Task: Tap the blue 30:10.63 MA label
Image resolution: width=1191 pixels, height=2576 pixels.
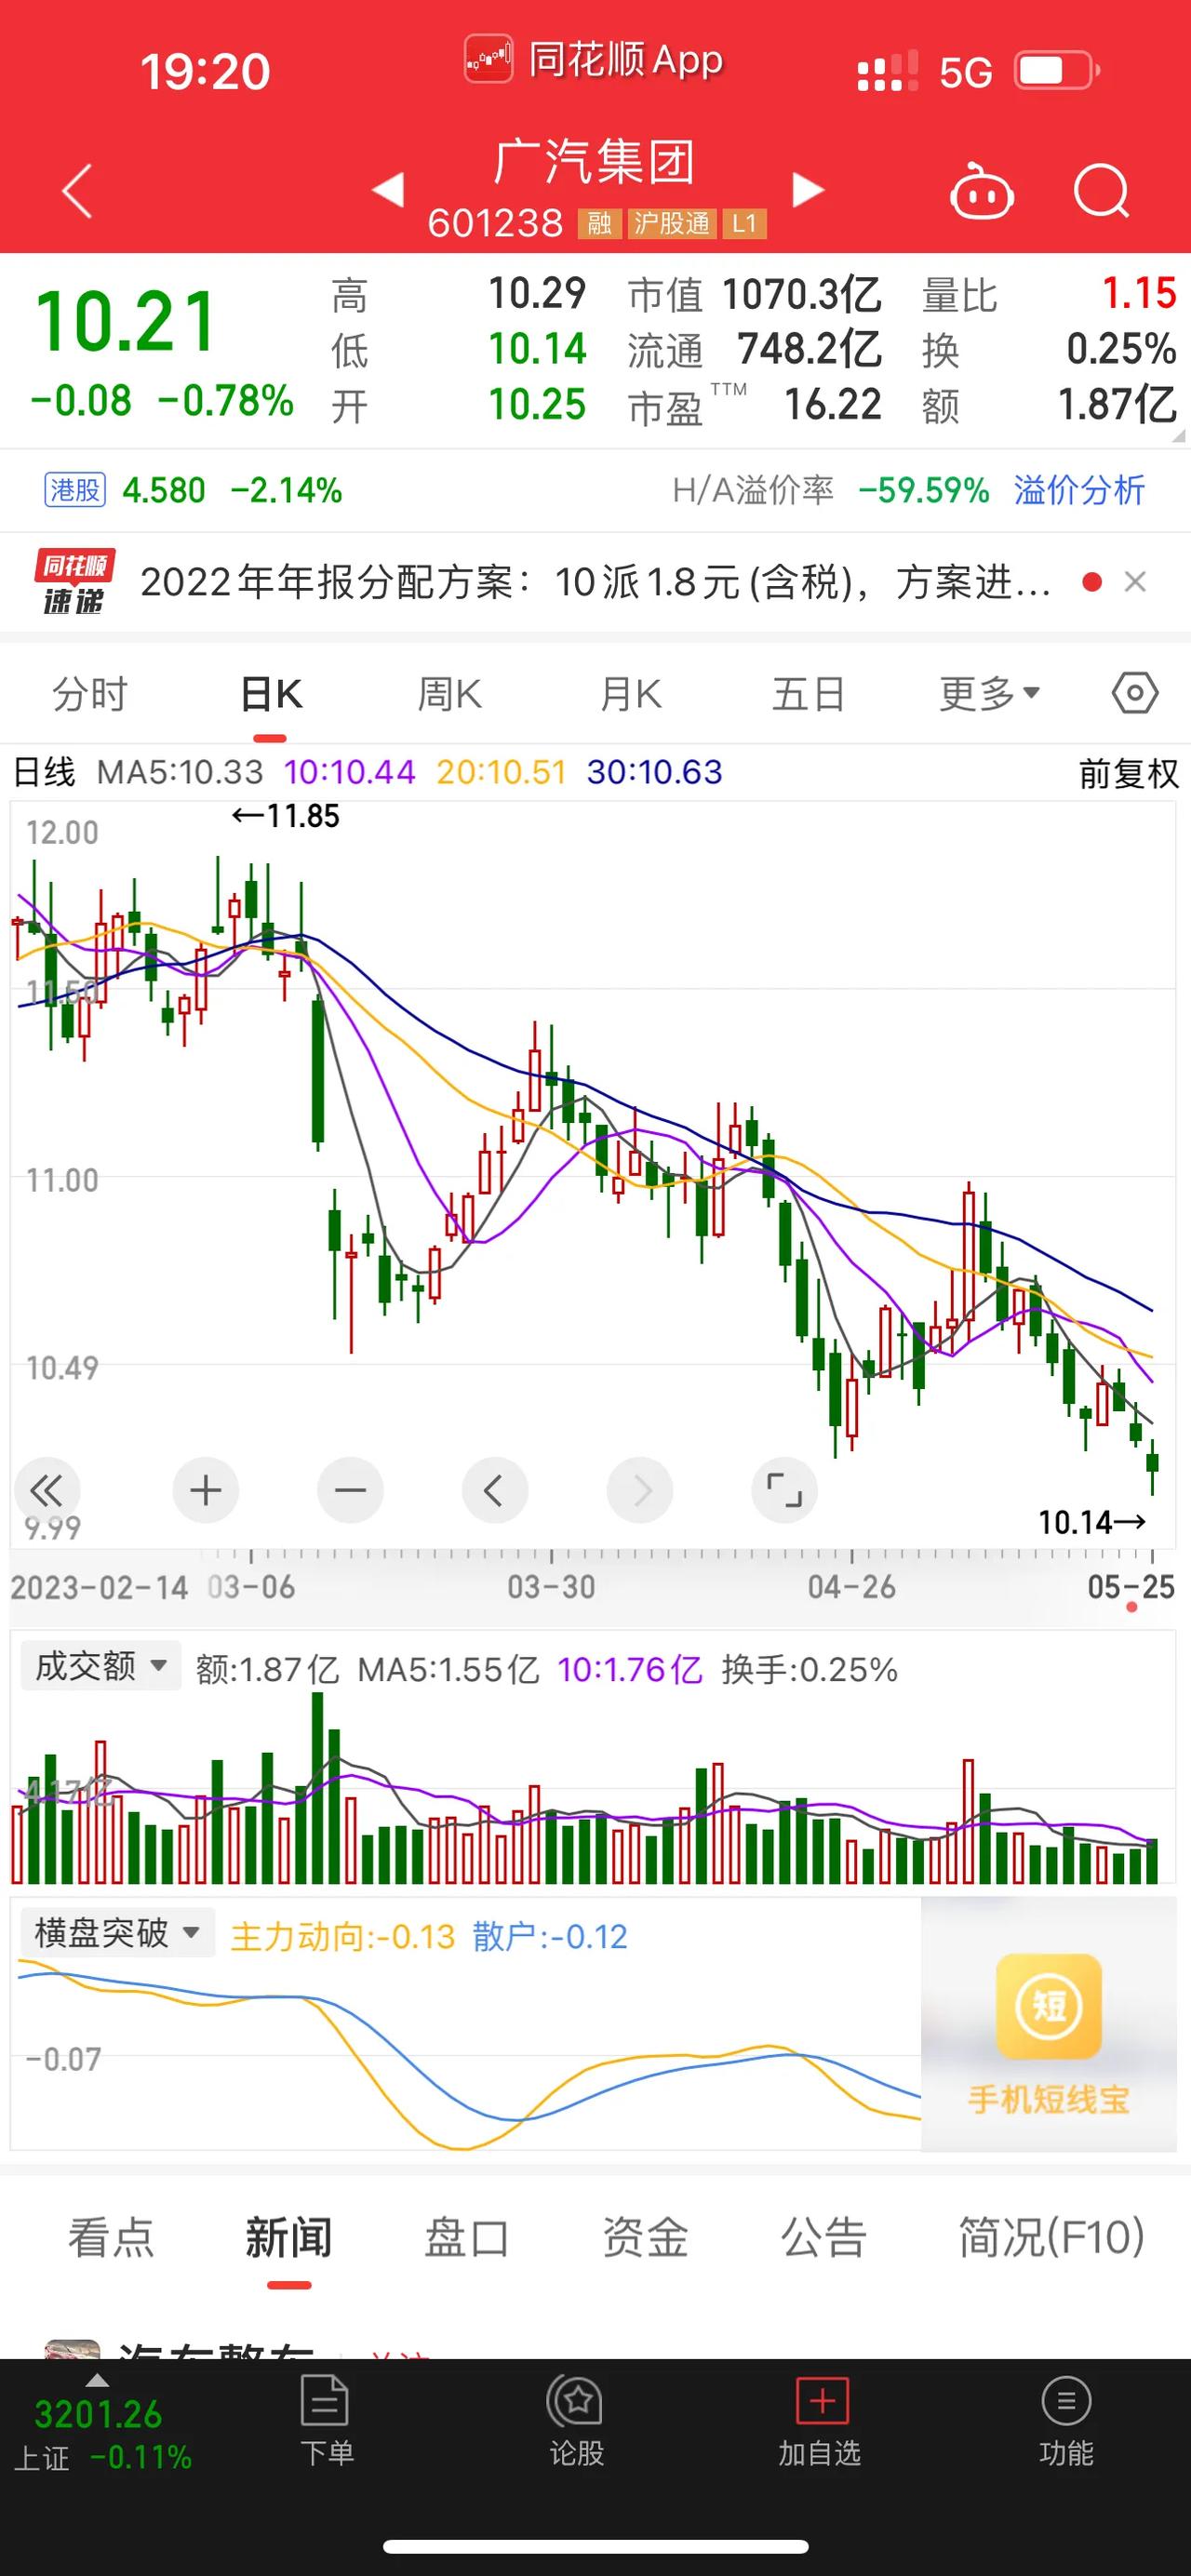Action: (654, 772)
